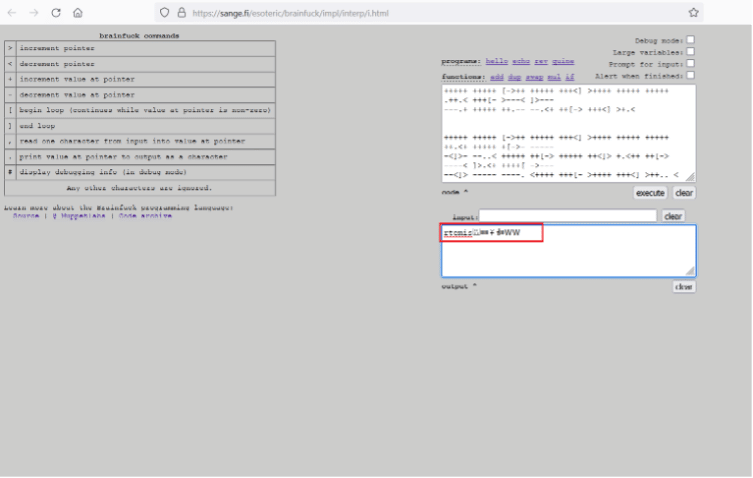
Task: Load the hello sample program
Action: point(497,62)
